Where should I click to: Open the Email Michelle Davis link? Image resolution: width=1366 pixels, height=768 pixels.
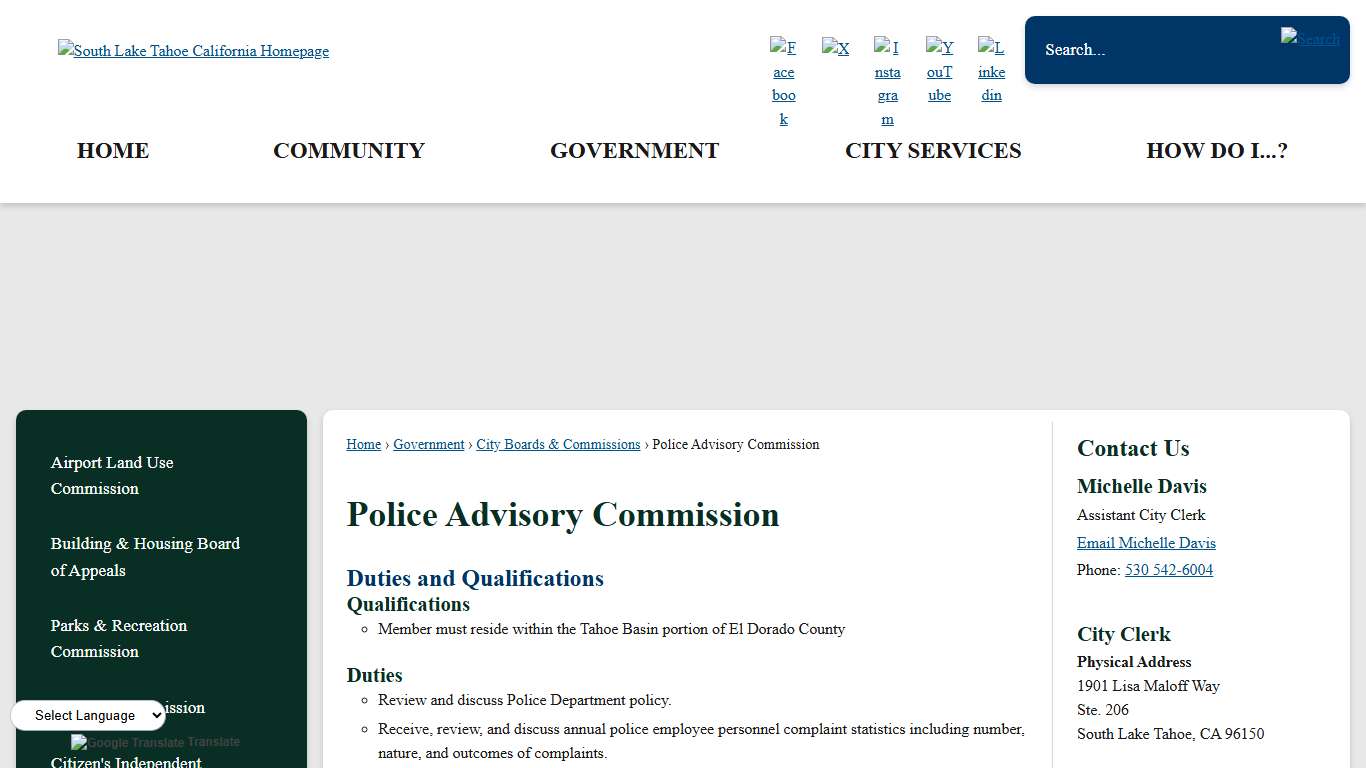(x=1146, y=543)
